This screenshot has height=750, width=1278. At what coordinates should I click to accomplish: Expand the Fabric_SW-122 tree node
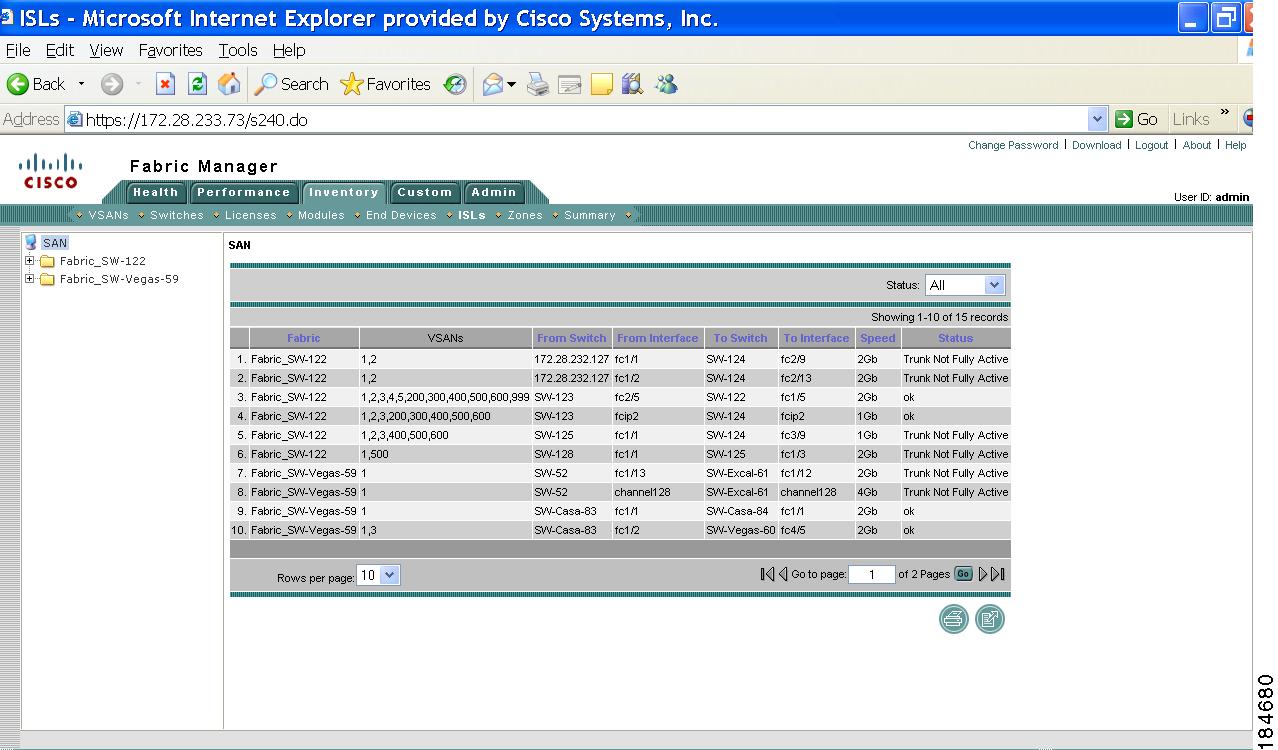[30, 261]
